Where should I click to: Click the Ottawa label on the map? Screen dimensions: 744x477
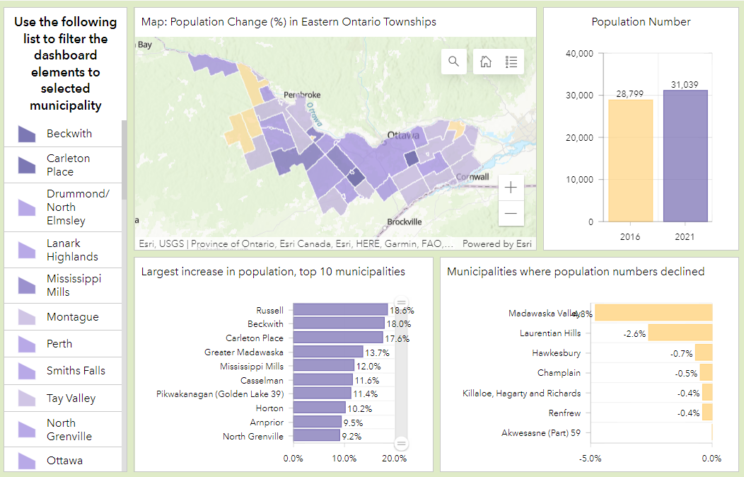403,135
